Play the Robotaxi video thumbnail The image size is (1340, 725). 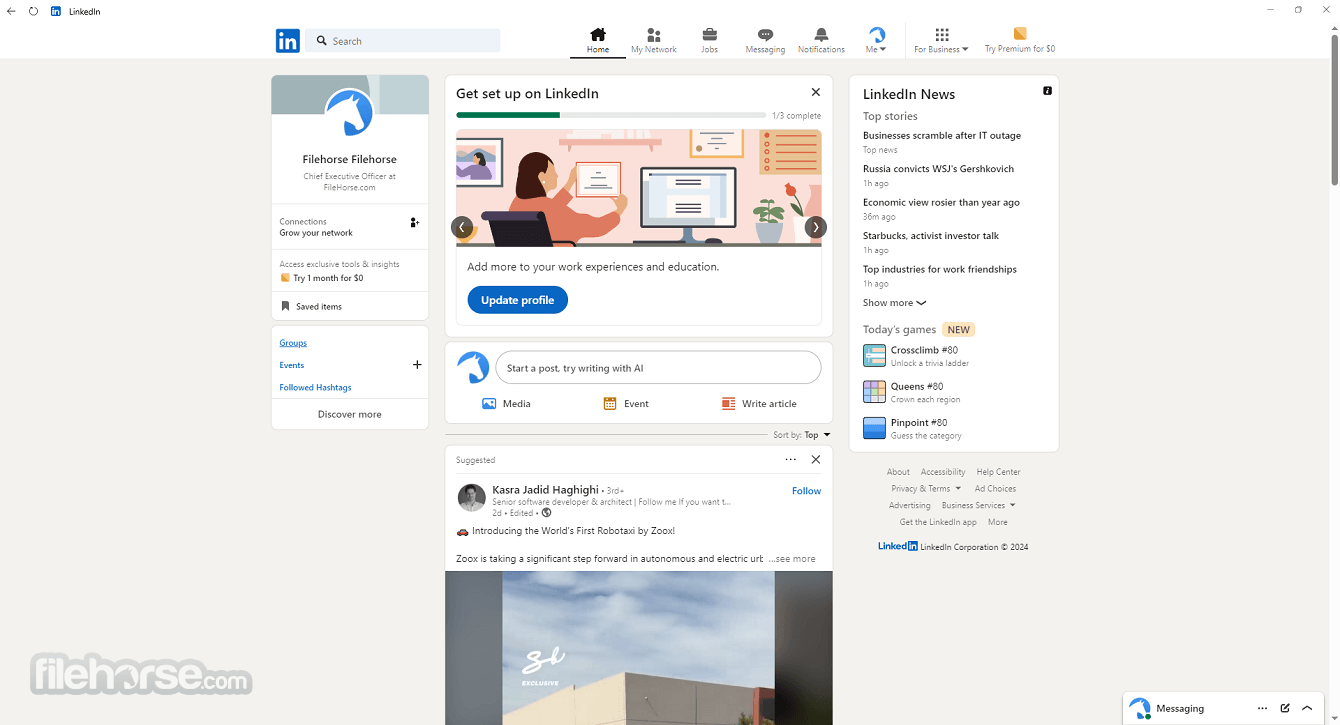click(x=639, y=648)
